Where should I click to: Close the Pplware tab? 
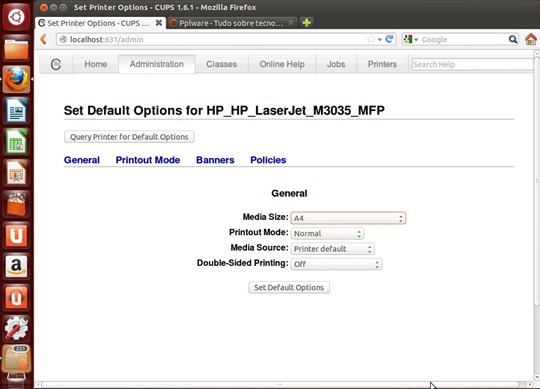click(291, 23)
